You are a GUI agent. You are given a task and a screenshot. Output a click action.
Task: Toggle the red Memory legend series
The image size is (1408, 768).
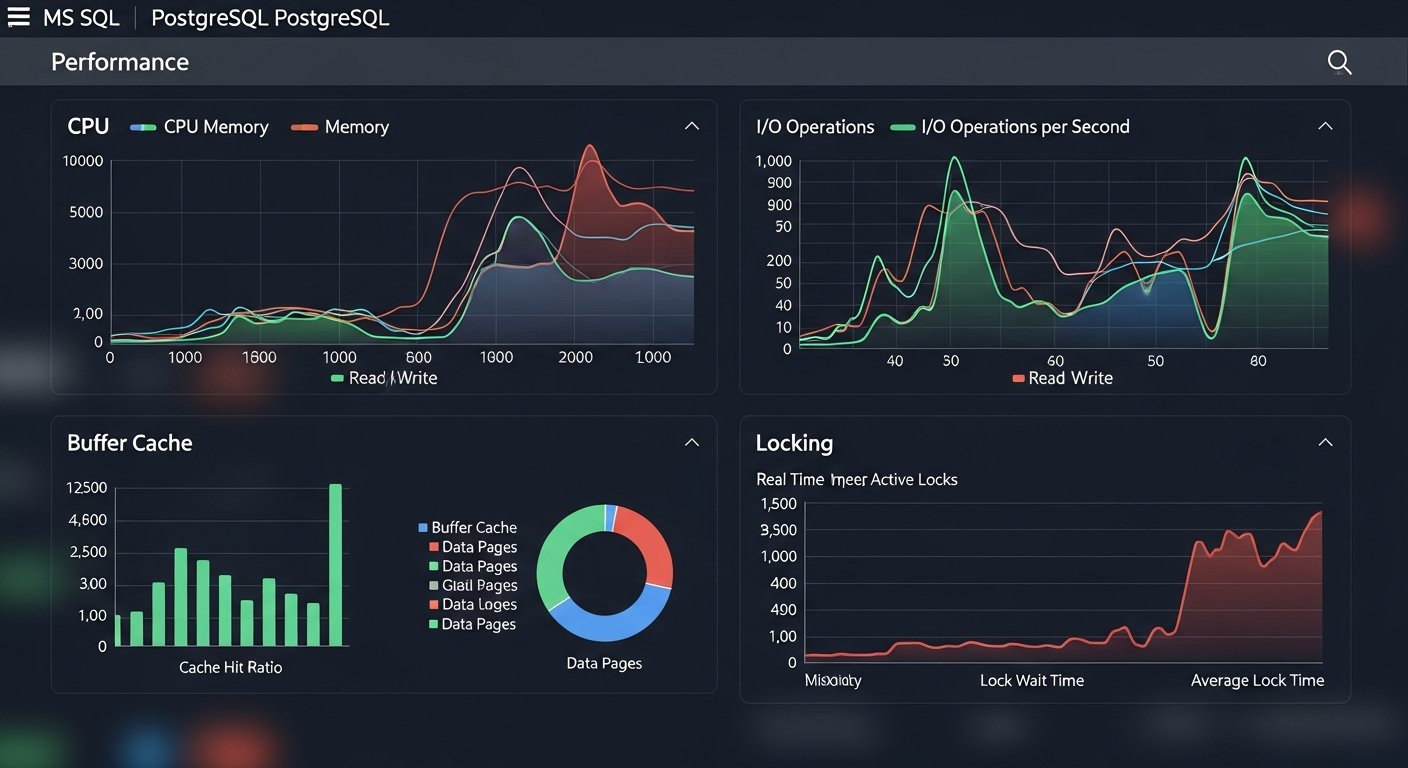[x=340, y=127]
